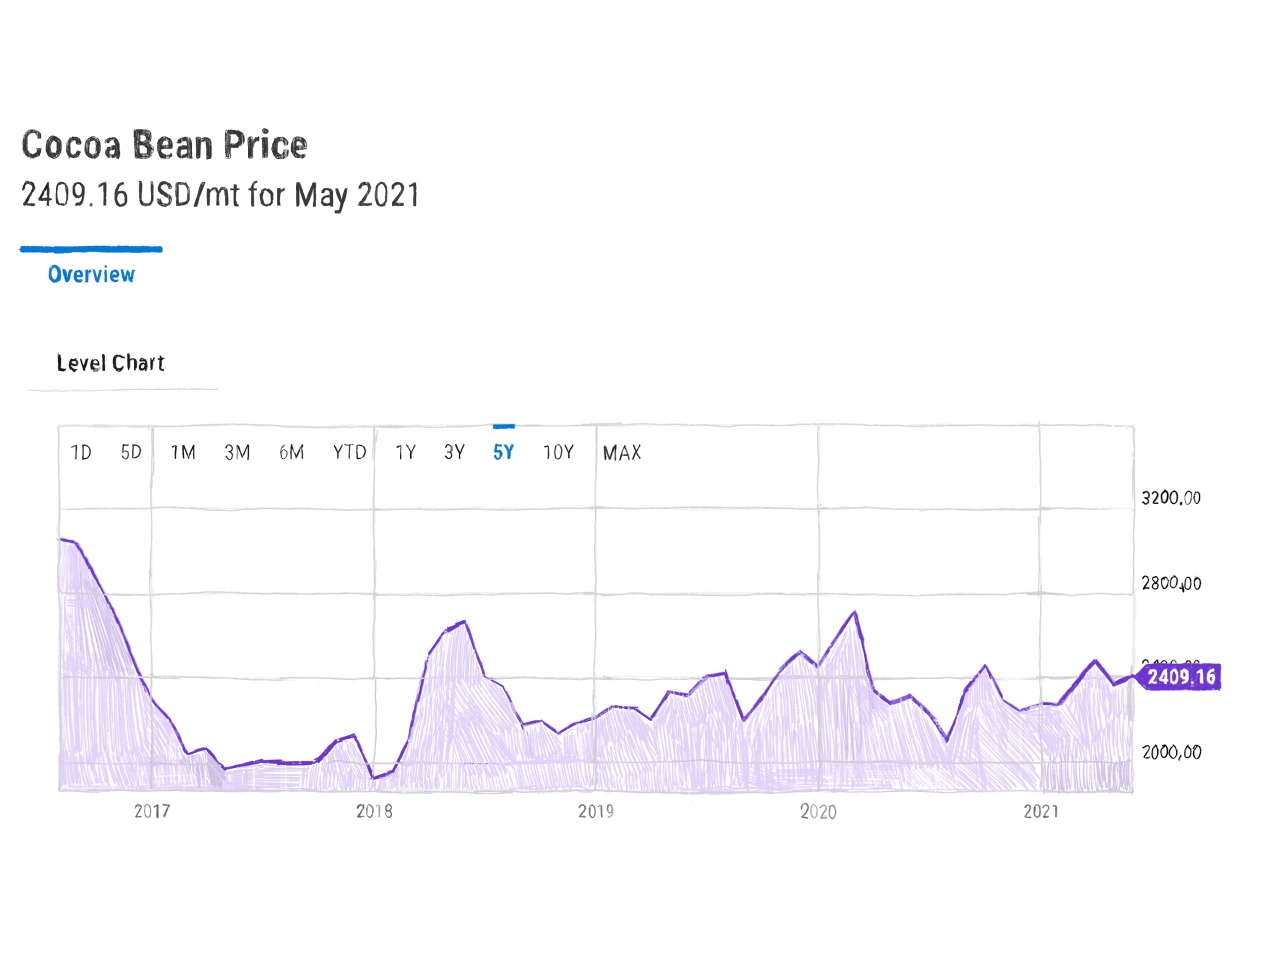Show full history with MAX
This screenshot has height=960, width=1280.
pyautogui.click(x=622, y=453)
